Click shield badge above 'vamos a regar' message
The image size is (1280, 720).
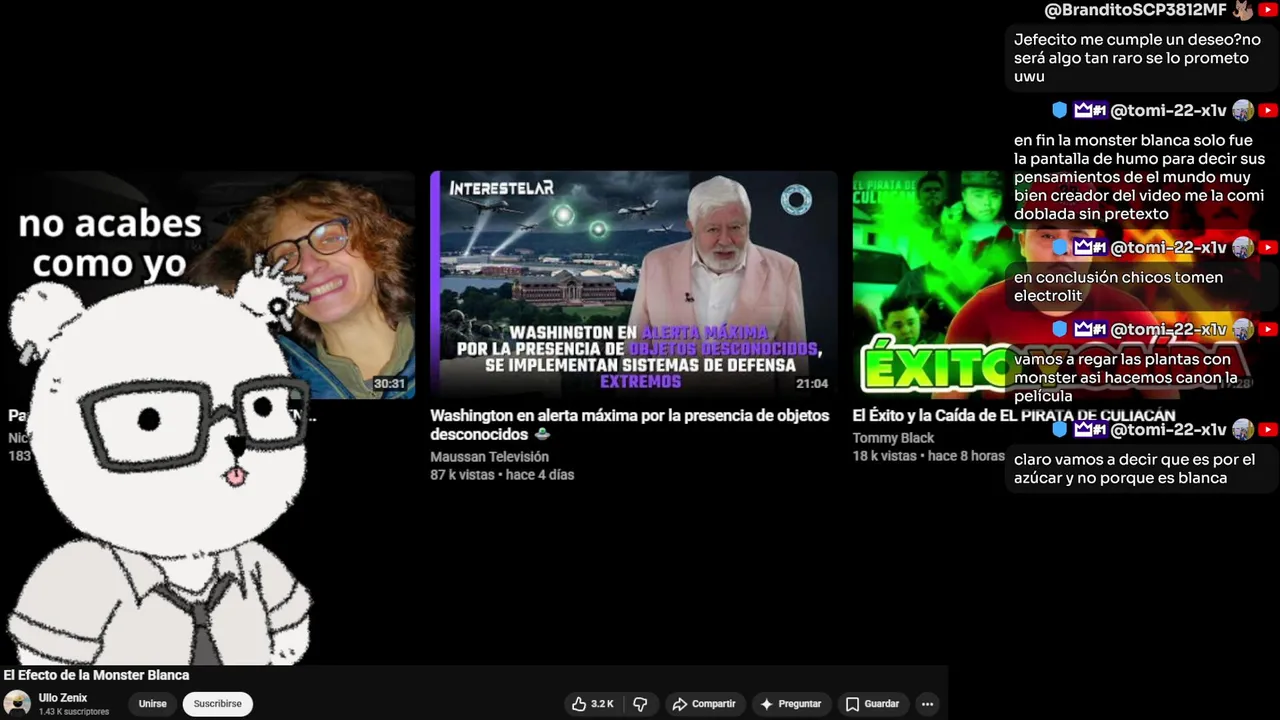point(1060,329)
